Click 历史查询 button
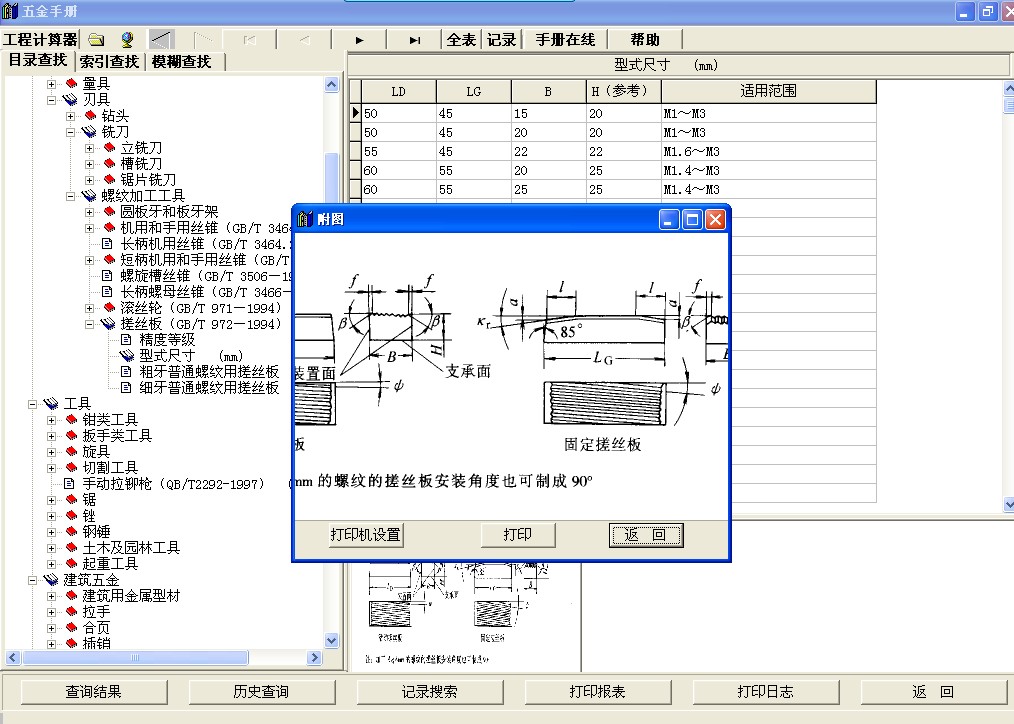Image resolution: width=1014 pixels, height=724 pixels. (x=261, y=692)
